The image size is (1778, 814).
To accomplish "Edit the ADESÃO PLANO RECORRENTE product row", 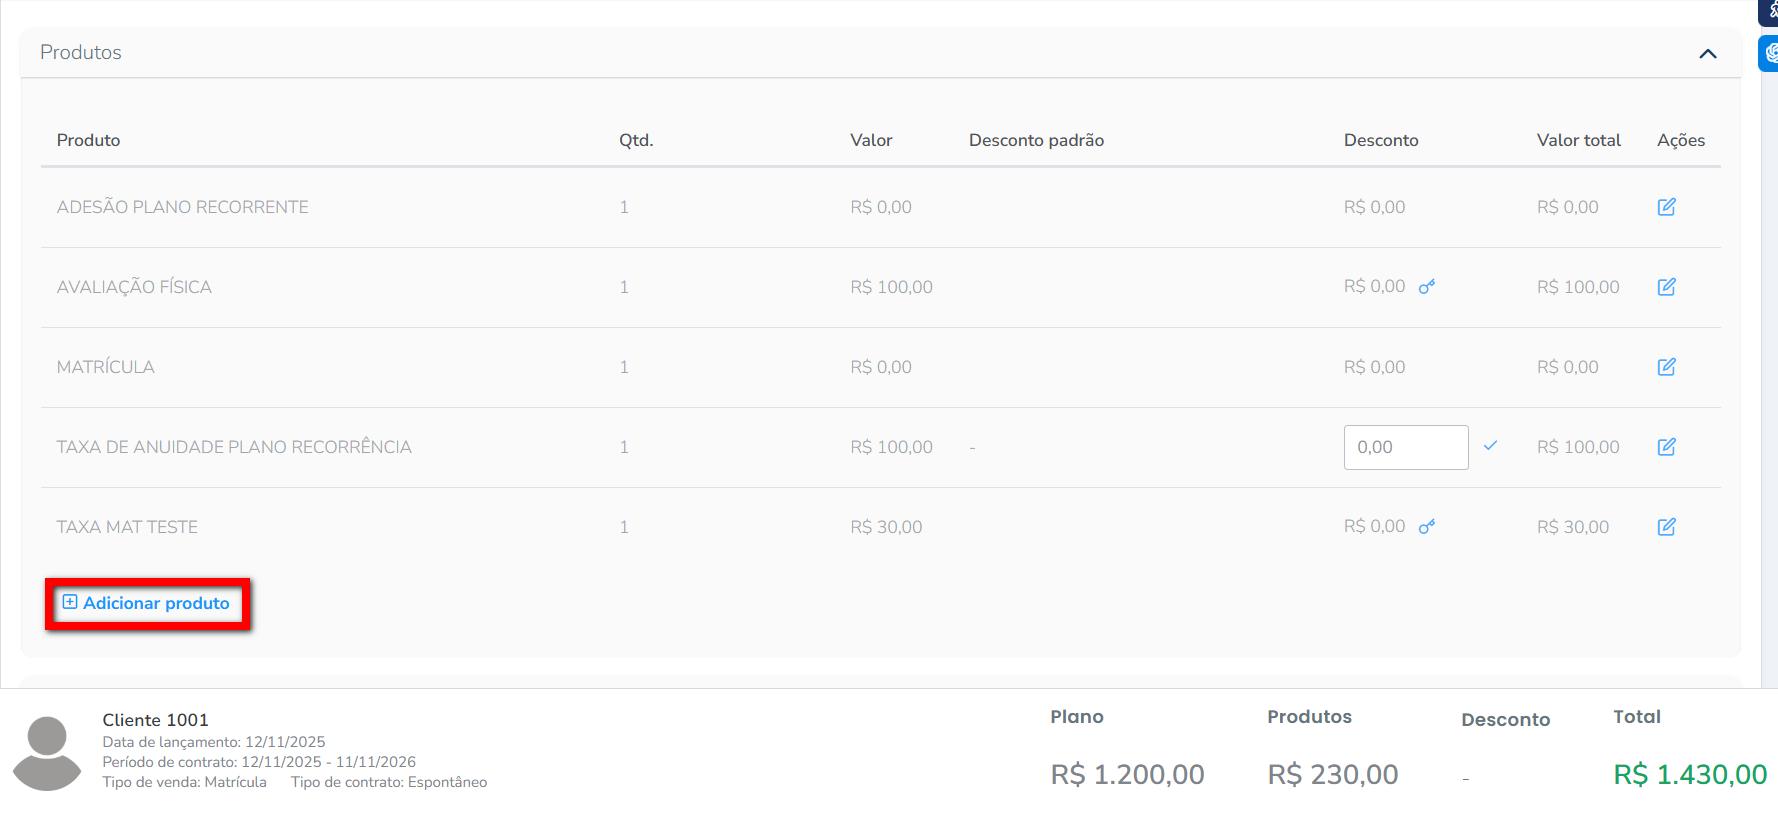I will coord(1666,207).
